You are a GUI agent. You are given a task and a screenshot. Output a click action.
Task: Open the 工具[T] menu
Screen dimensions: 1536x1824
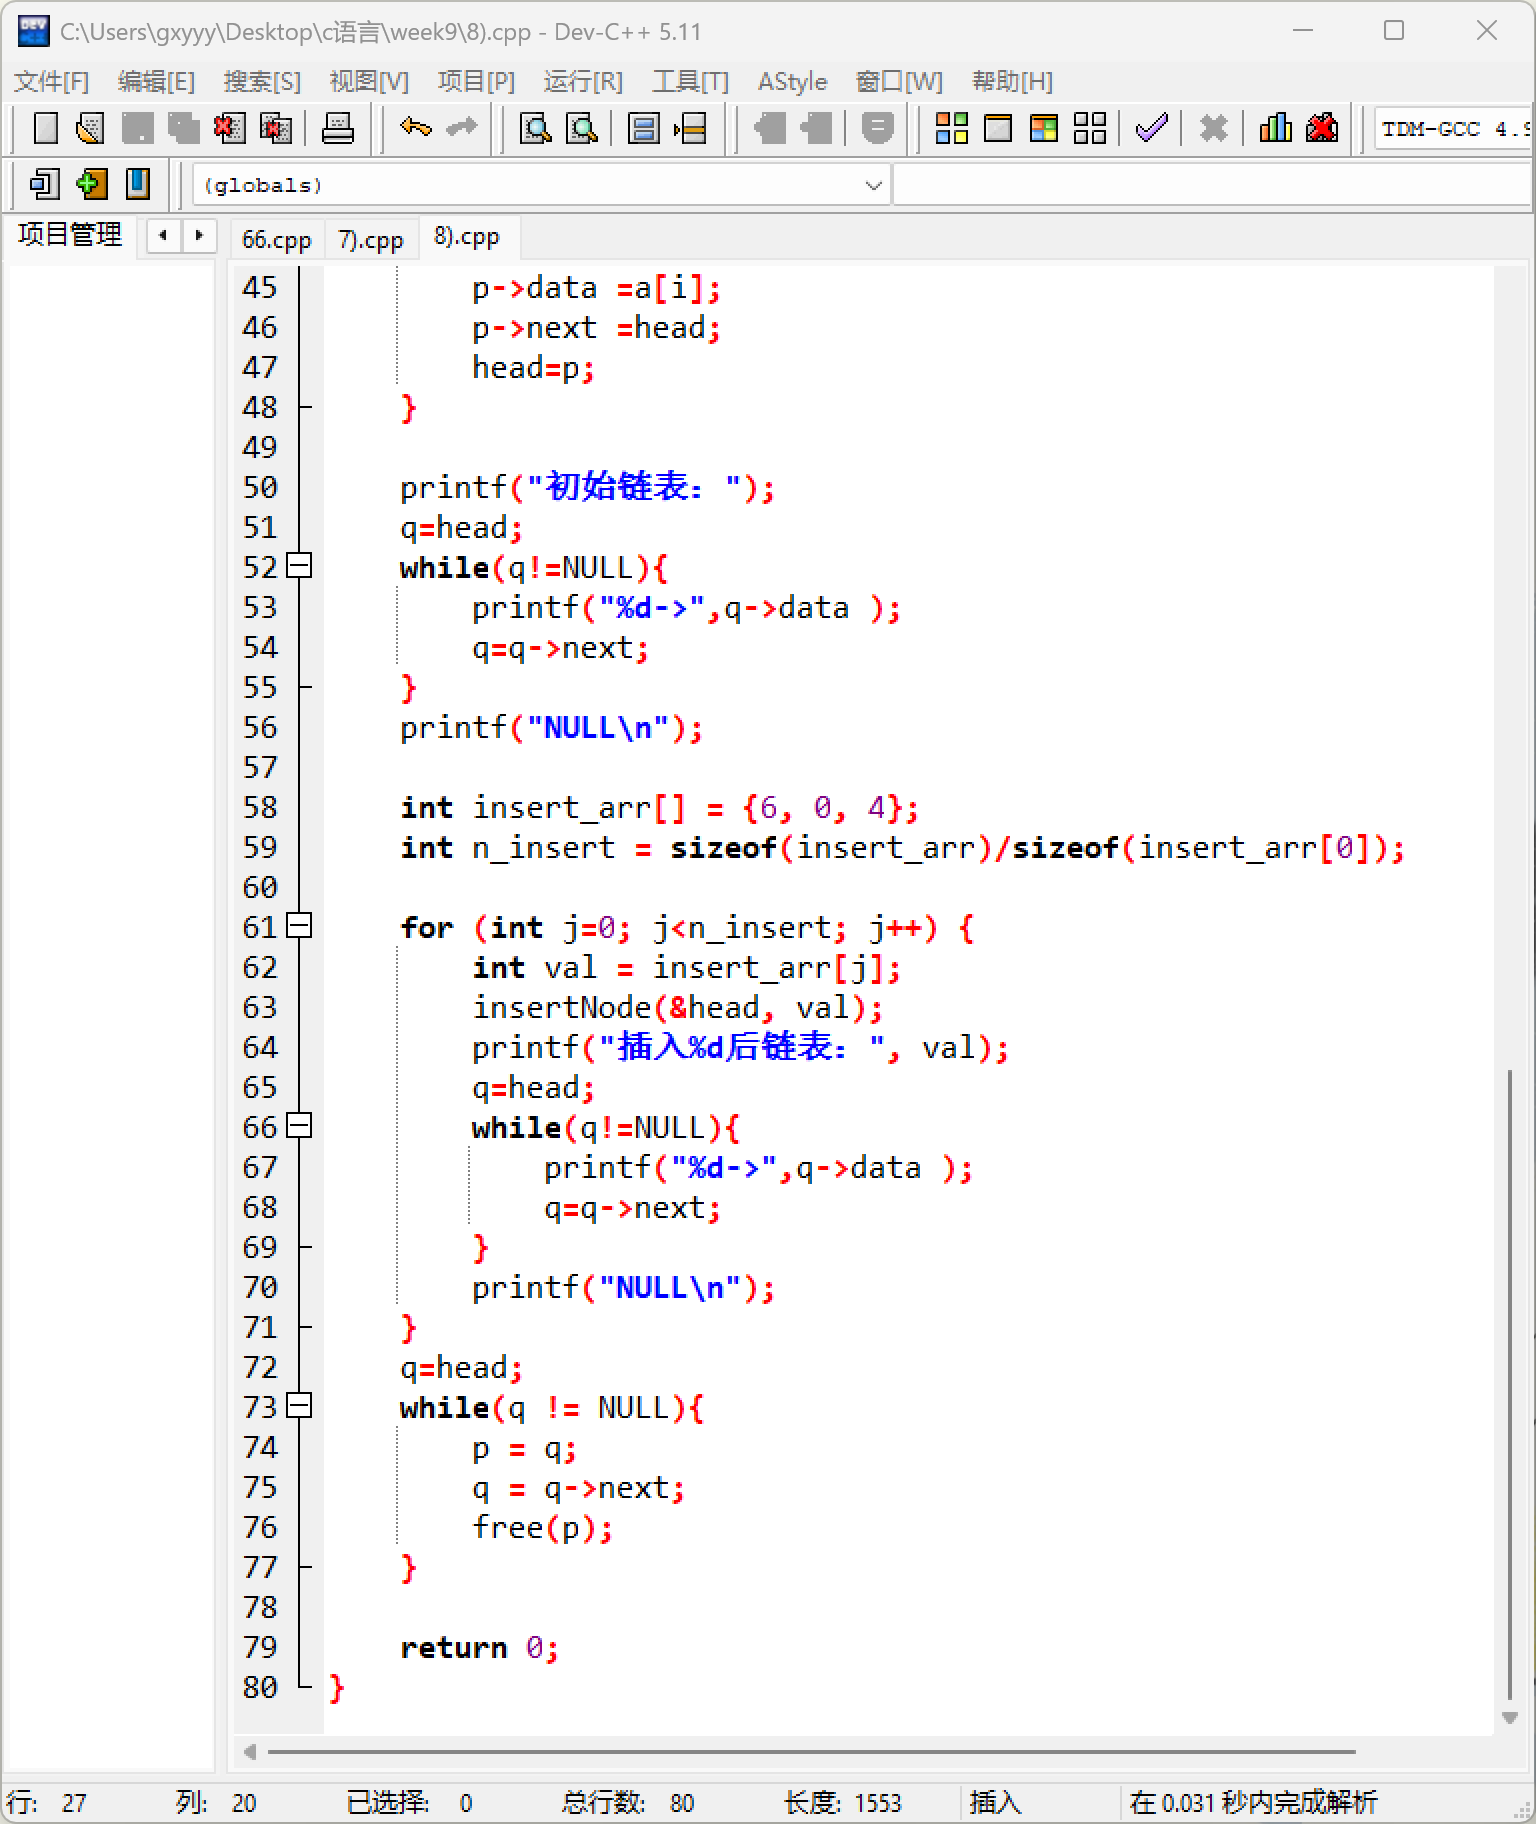click(690, 81)
